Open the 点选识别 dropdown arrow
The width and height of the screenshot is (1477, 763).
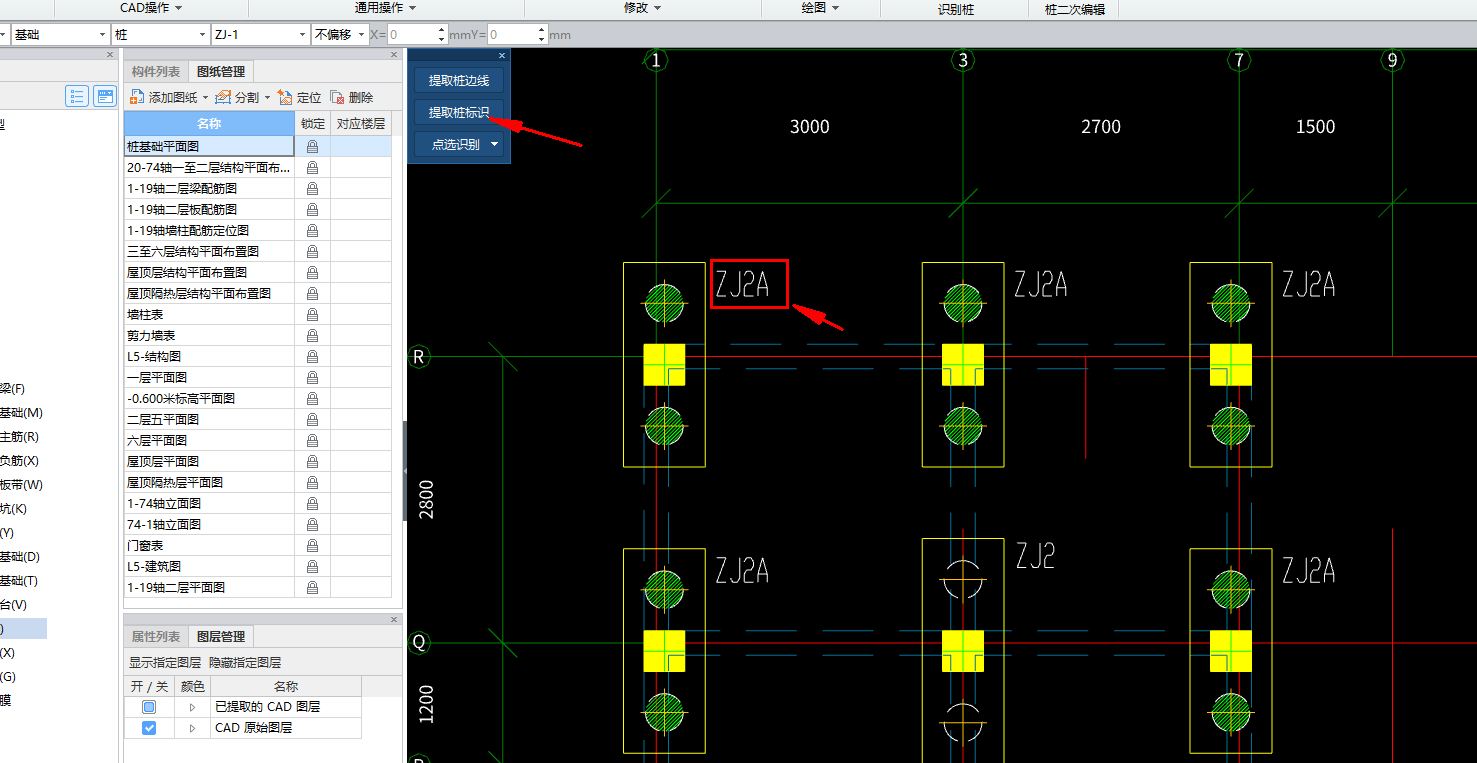coord(496,144)
